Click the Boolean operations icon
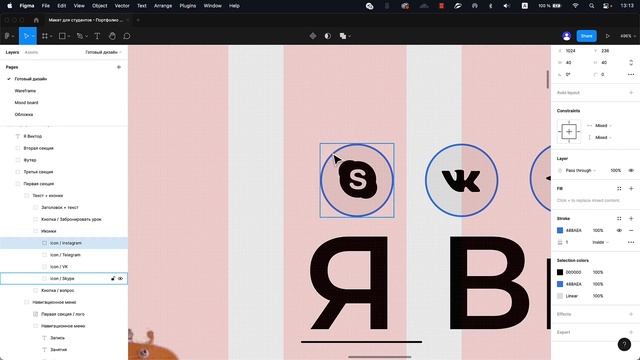 pyautogui.click(x=342, y=36)
